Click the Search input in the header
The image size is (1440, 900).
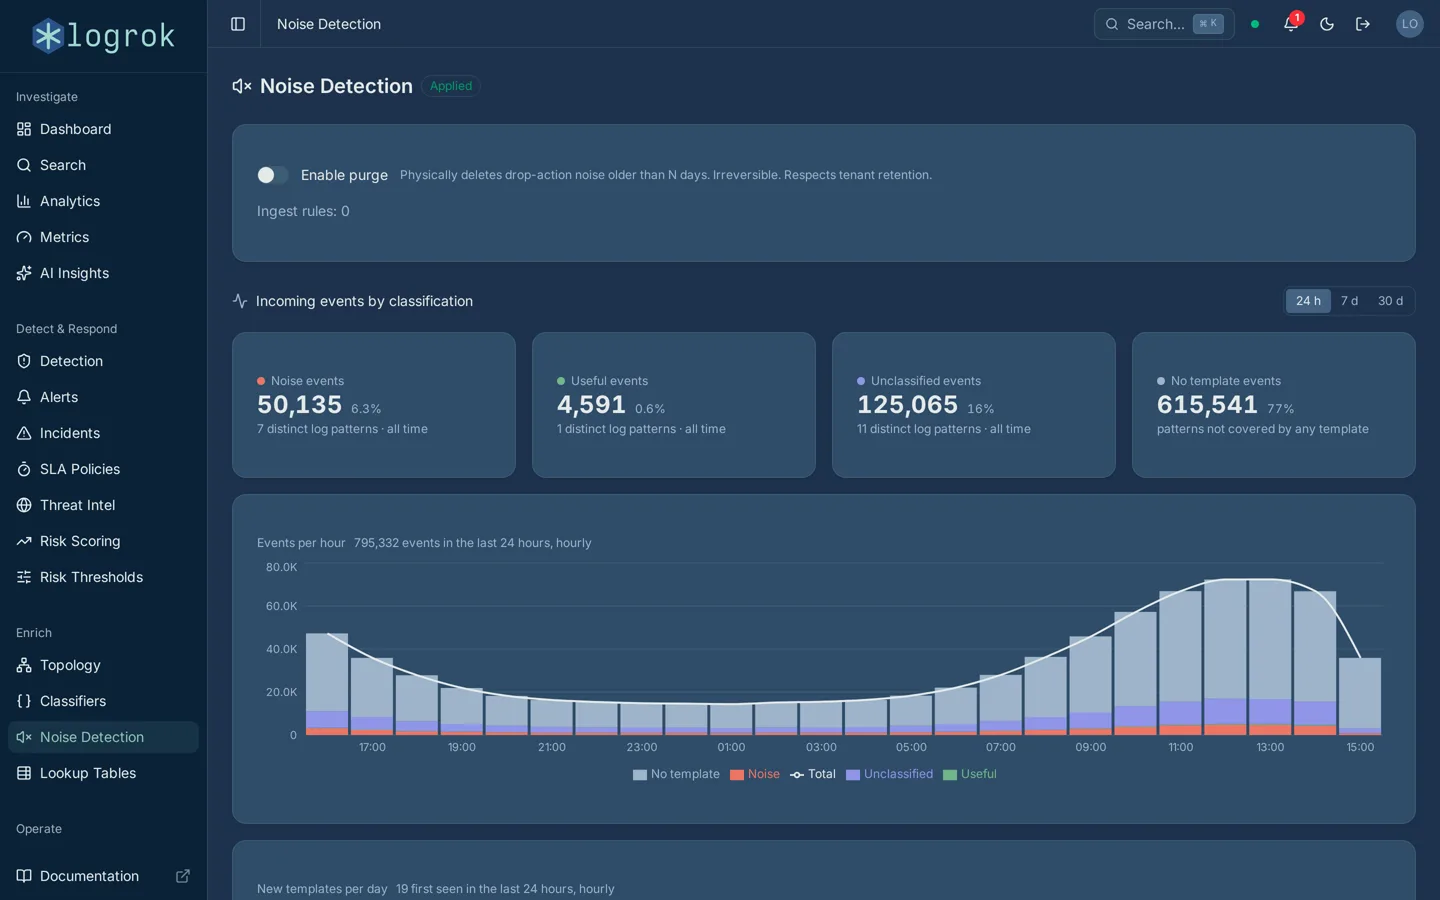[x=1164, y=24]
